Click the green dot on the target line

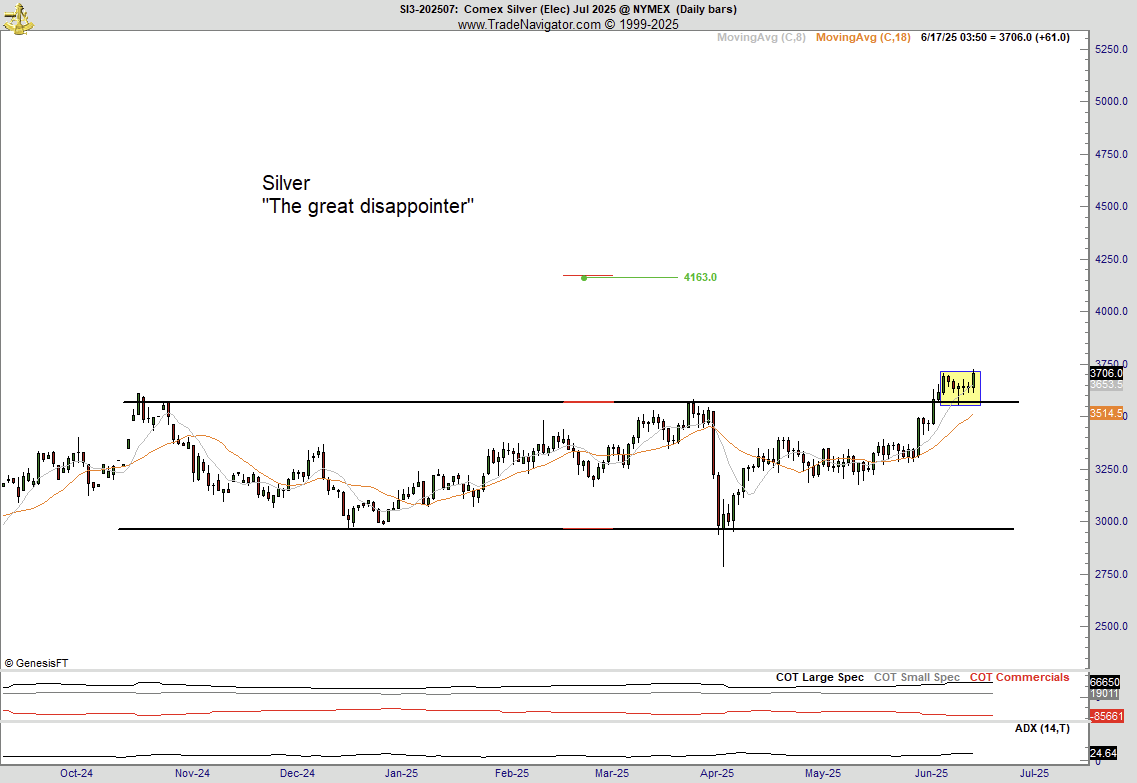click(584, 278)
